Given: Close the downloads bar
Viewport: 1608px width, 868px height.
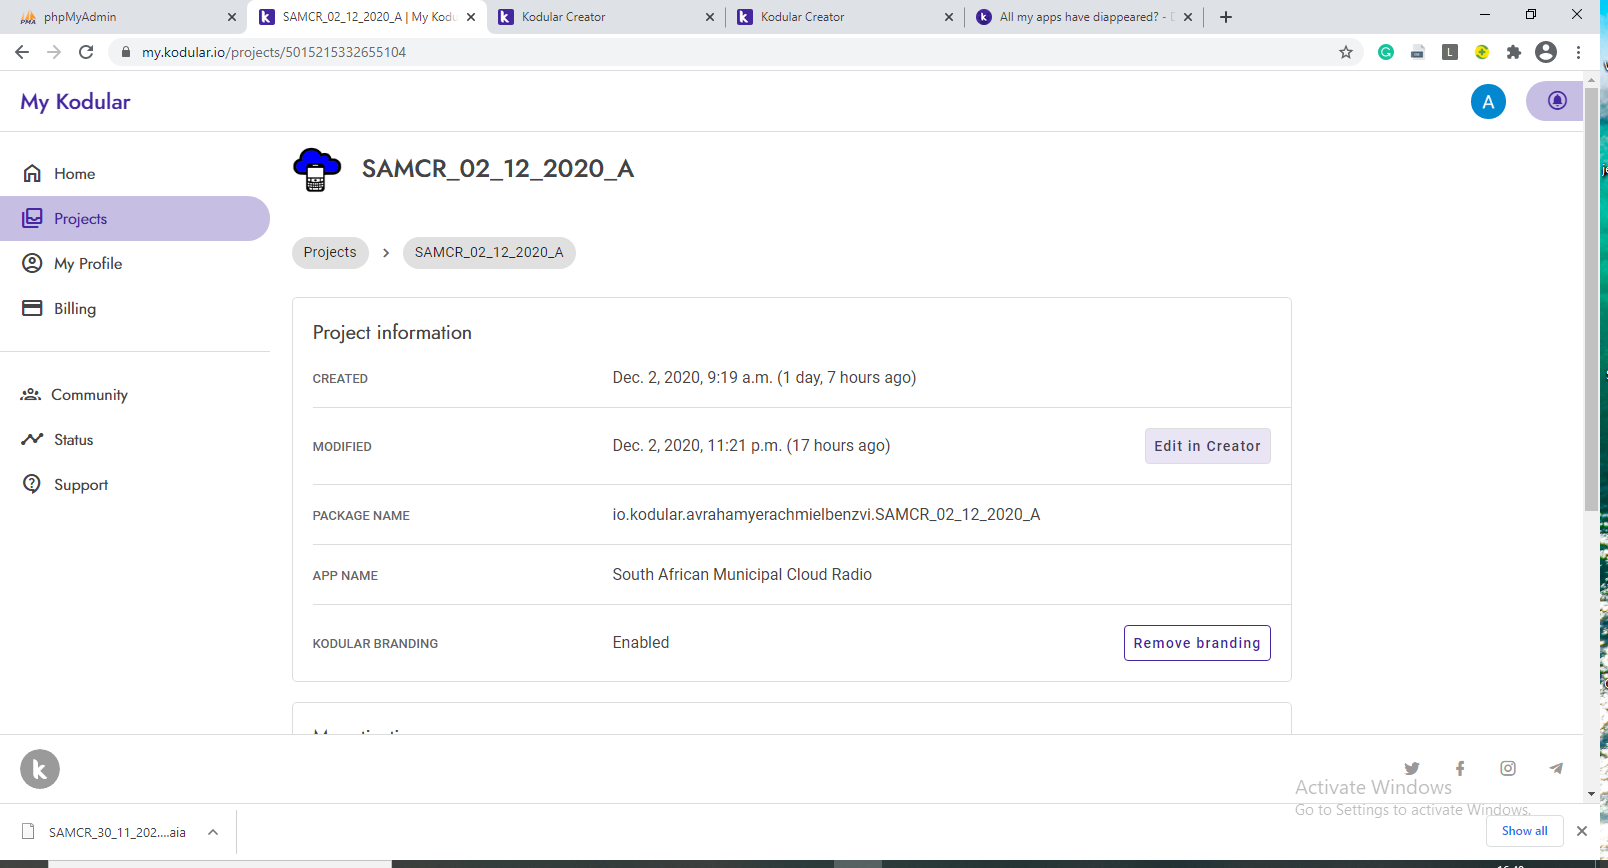Looking at the screenshot, I should tap(1582, 831).
